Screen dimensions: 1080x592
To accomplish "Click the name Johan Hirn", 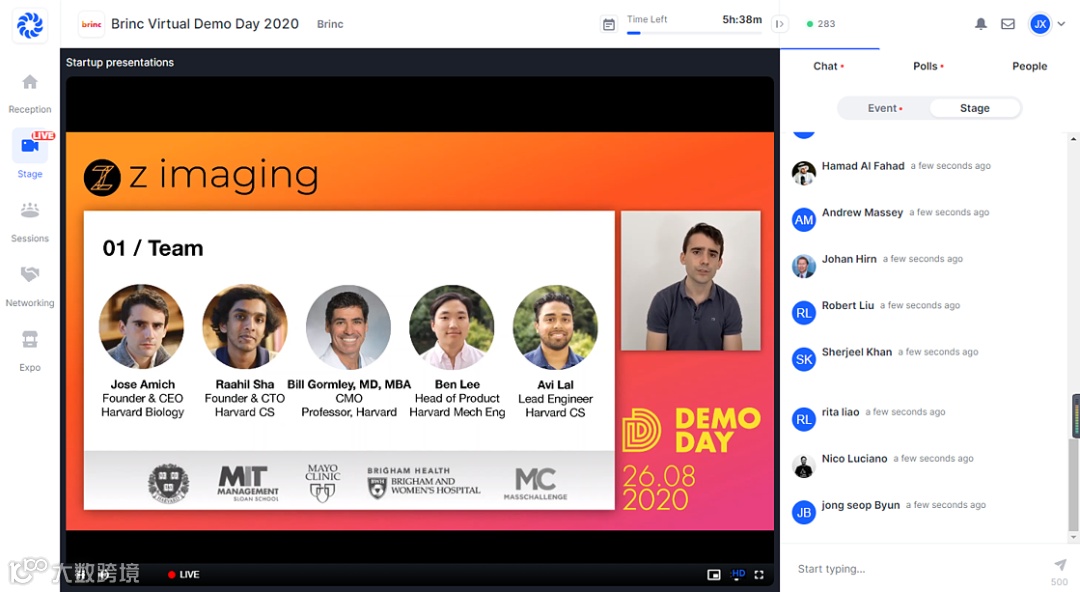I will click(x=849, y=259).
